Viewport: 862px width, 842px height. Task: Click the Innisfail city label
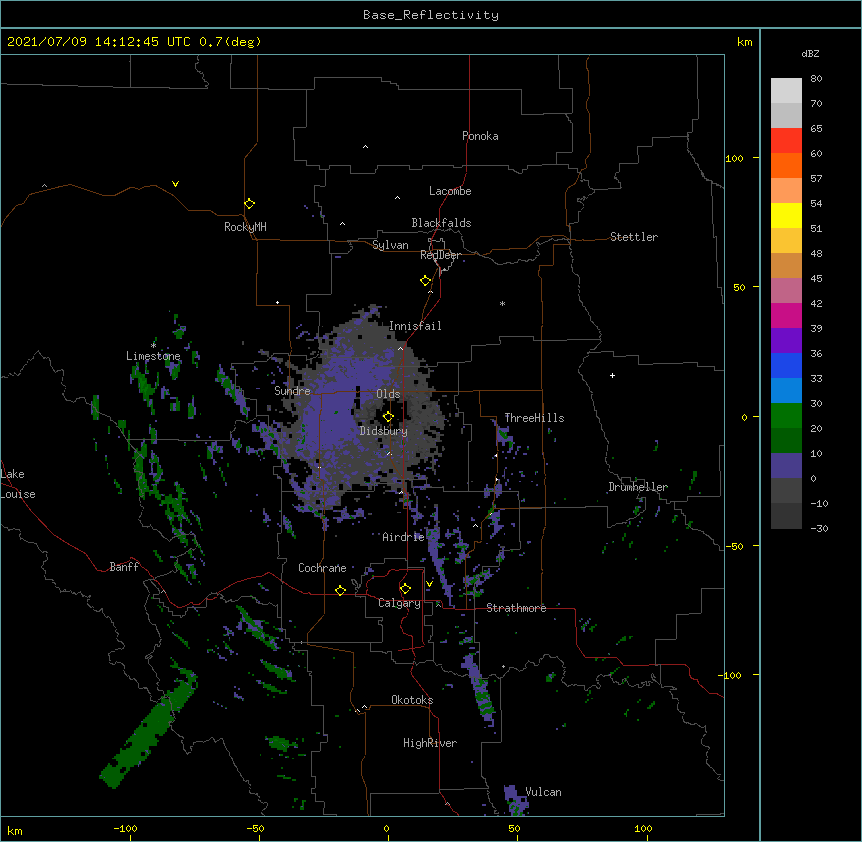pos(415,326)
